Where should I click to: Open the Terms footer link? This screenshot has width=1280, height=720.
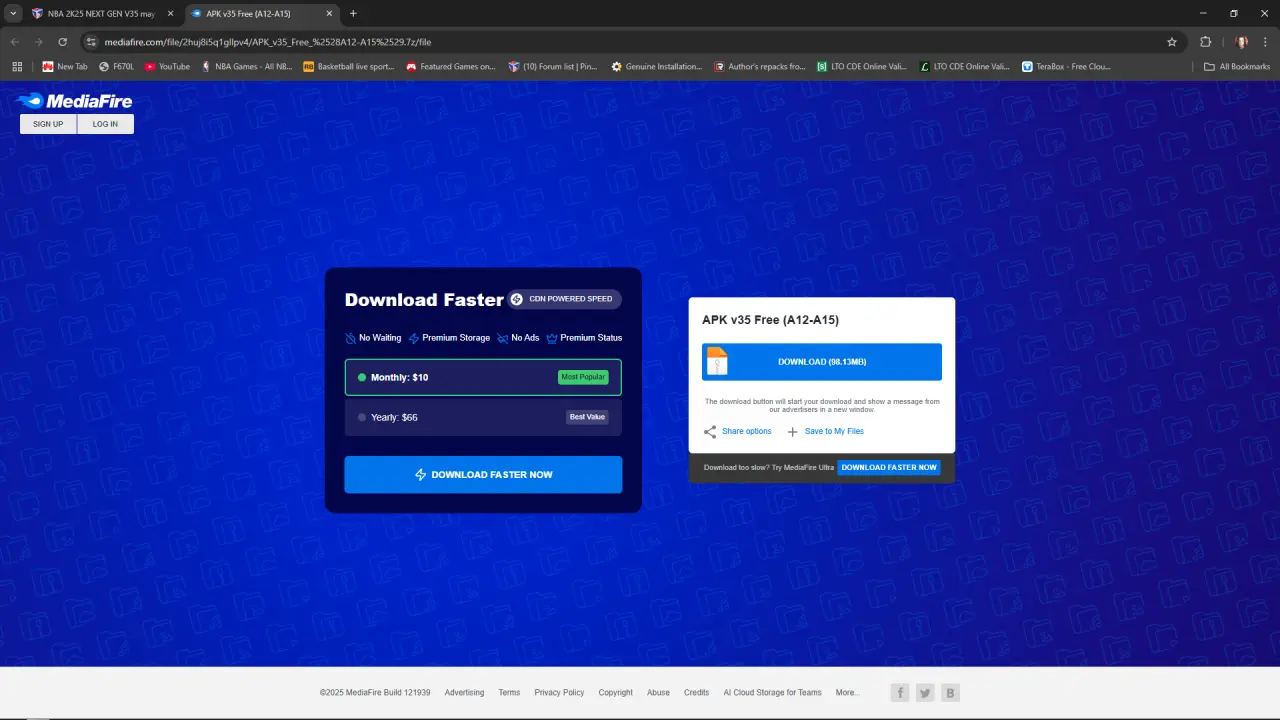tap(509, 693)
